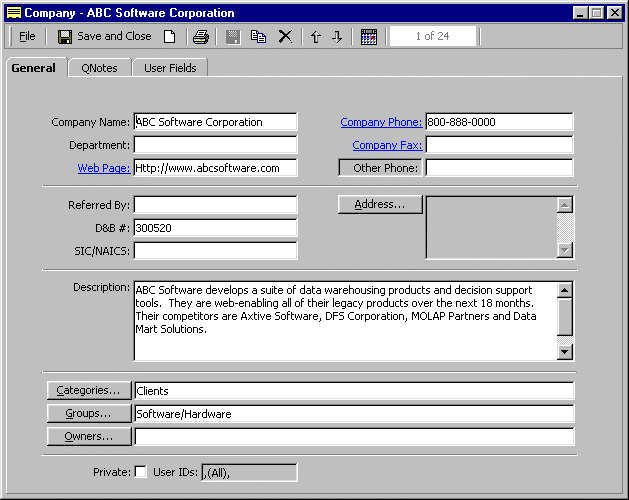Click the window icon in the title bar
This screenshot has width=629, height=500.
click(x=14, y=13)
